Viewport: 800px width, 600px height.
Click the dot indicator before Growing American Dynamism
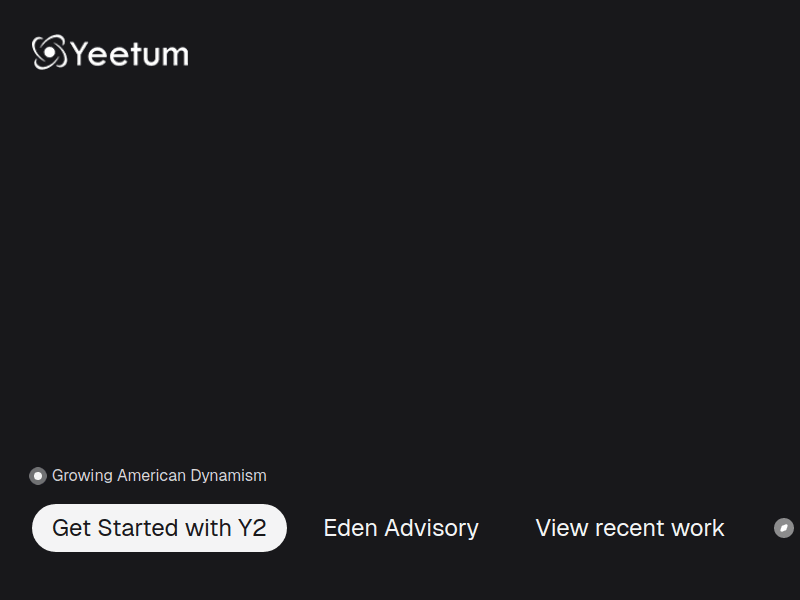click(37, 476)
